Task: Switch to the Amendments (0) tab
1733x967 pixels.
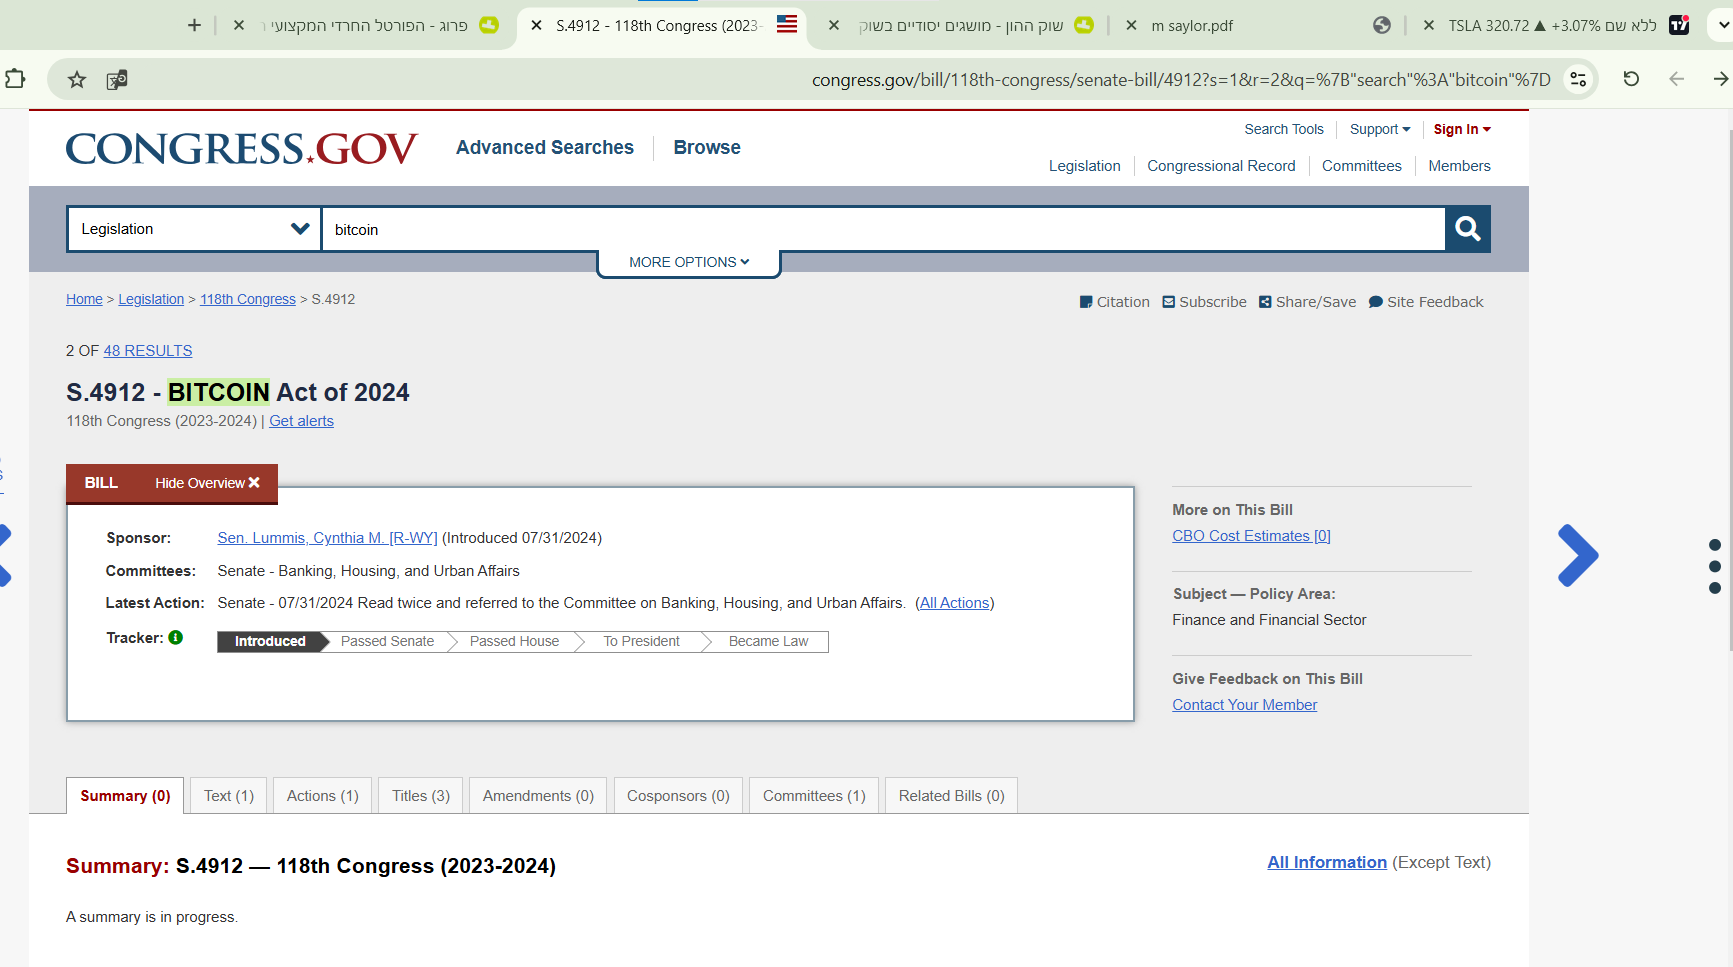Action: 538,796
